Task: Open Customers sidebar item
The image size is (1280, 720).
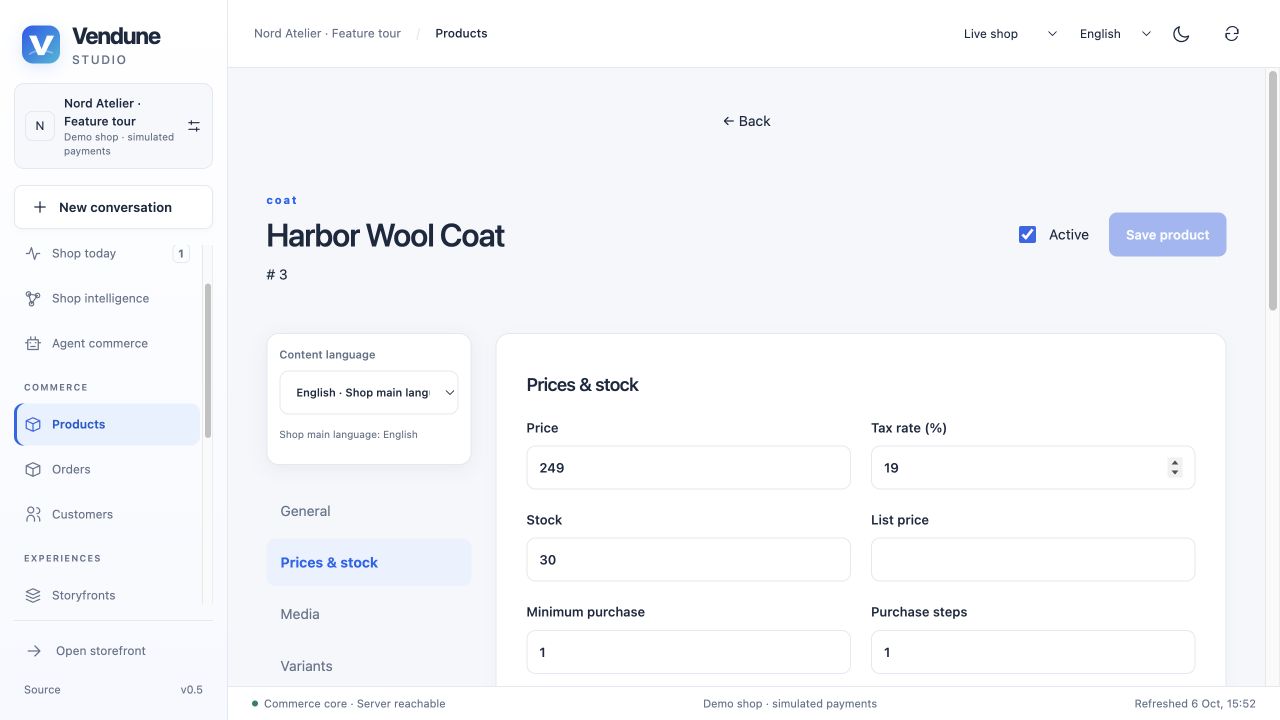Action: click(107, 514)
